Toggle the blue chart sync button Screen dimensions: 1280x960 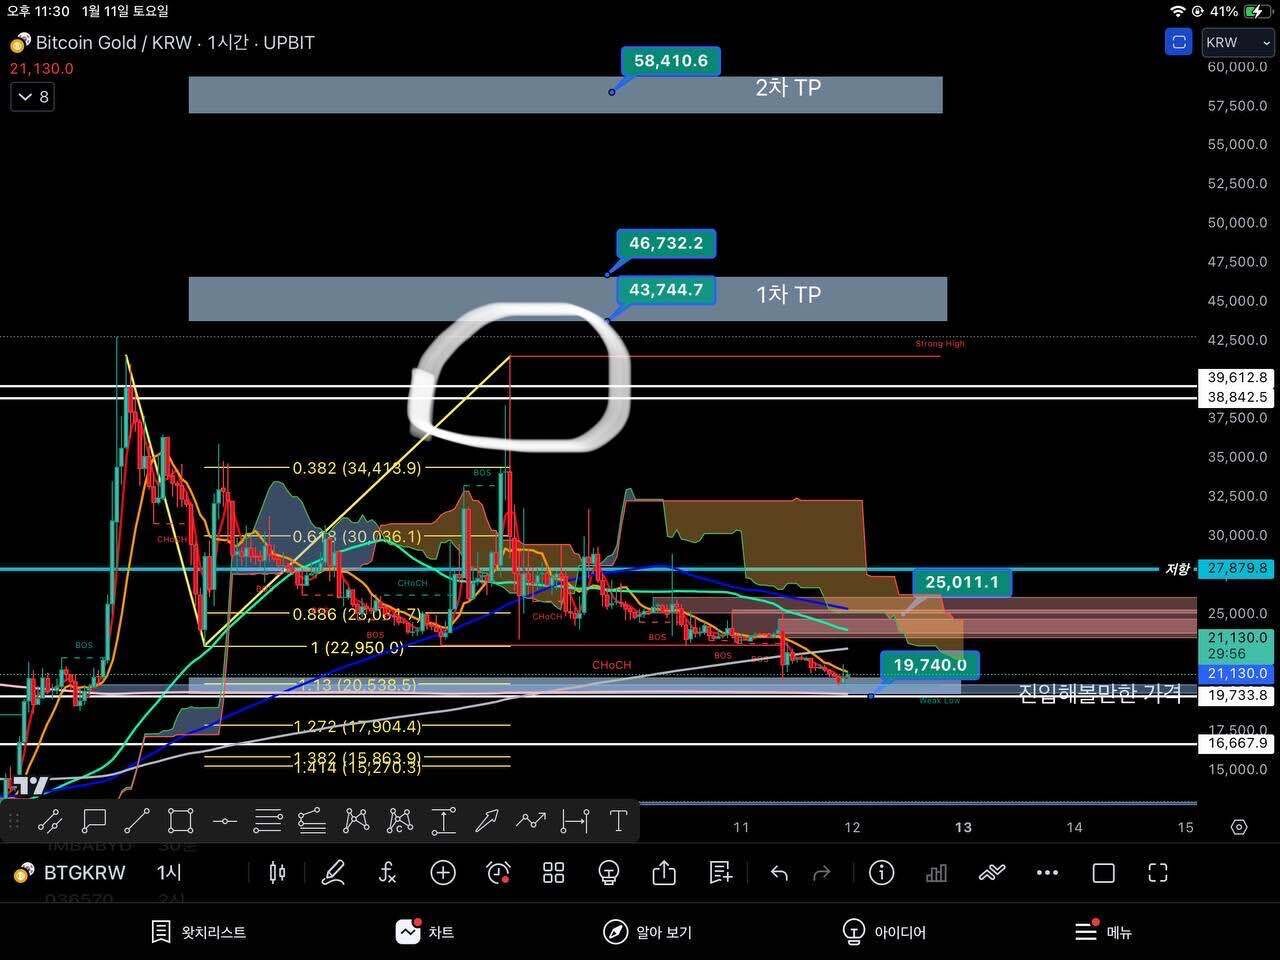click(x=1179, y=42)
